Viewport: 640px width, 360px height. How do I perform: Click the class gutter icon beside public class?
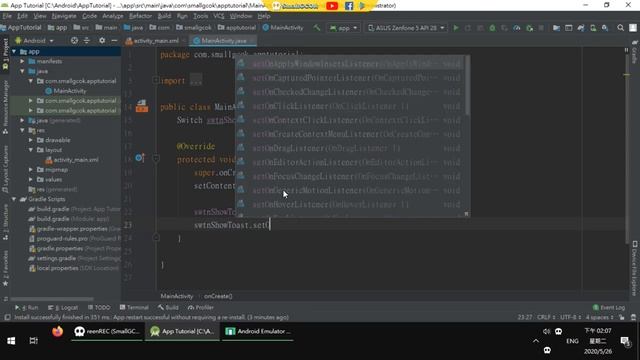[142, 106]
